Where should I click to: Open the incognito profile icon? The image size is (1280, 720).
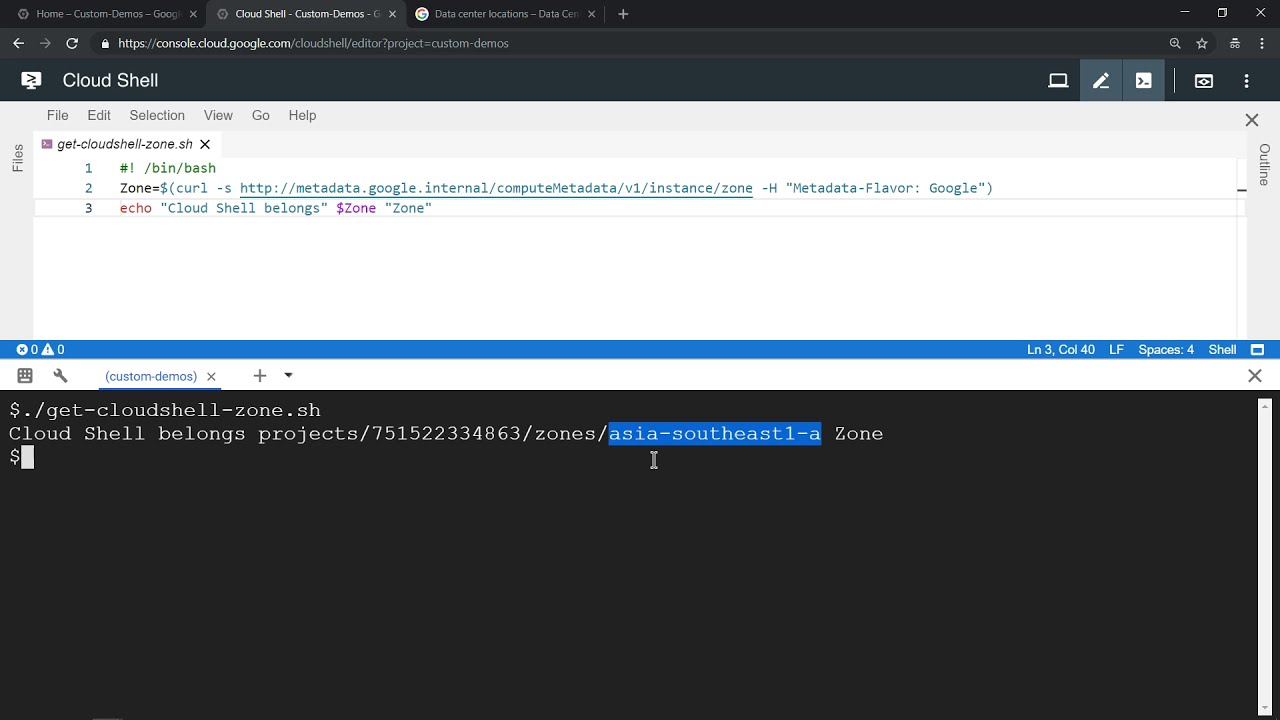tap(1235, 43)
